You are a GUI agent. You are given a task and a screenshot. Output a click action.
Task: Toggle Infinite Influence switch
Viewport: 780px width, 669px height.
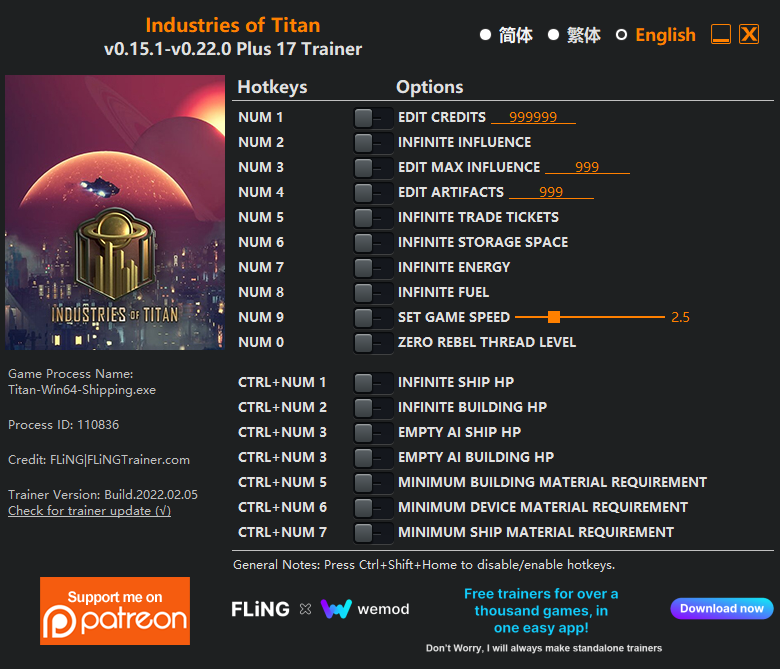(x=373, y=143)
